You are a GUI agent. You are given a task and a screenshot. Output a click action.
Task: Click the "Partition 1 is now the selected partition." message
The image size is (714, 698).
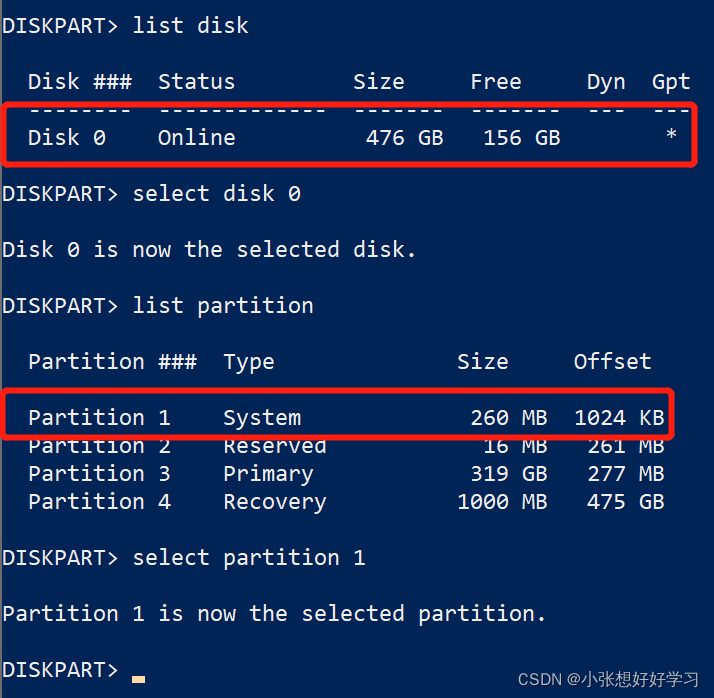pyautogui.click(x=274, y=614)
